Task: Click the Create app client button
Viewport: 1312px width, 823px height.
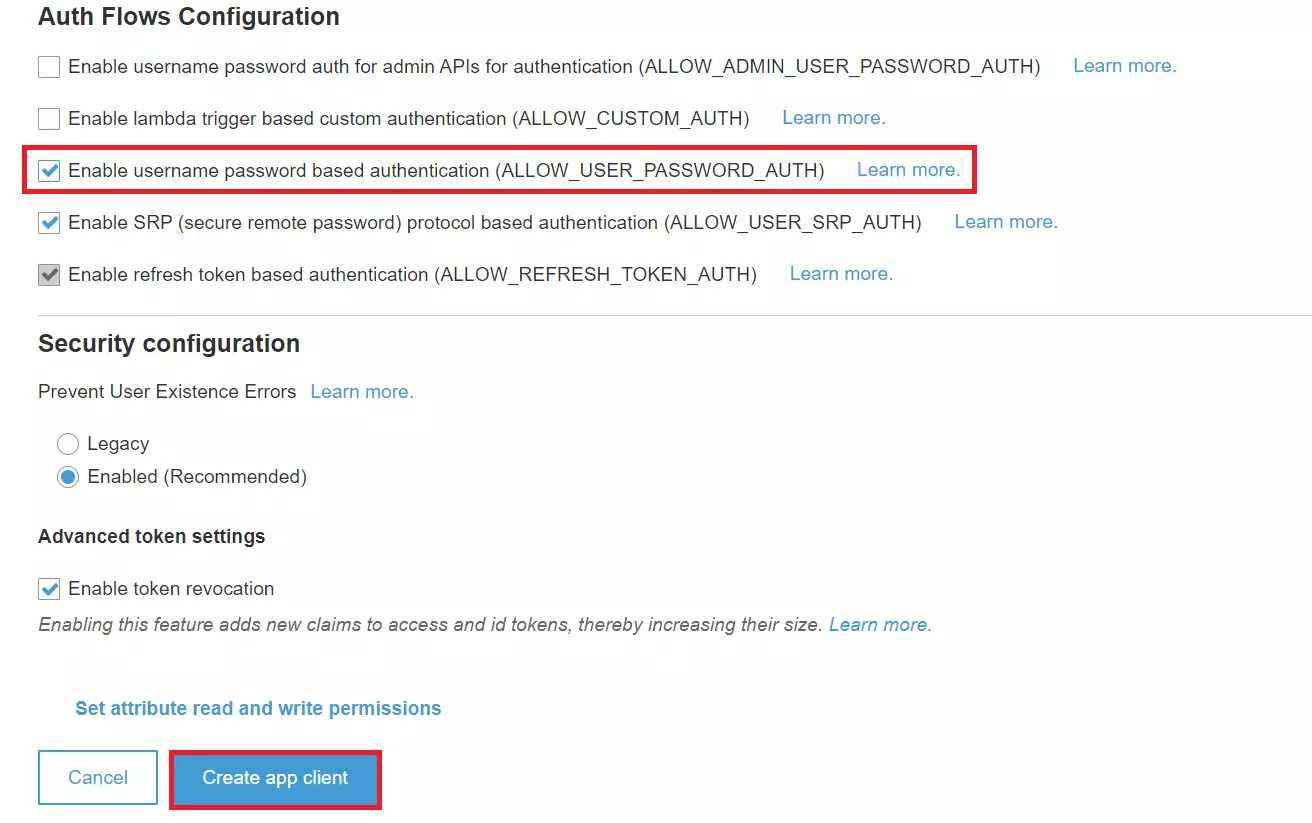Action: (x=275, y=777)
